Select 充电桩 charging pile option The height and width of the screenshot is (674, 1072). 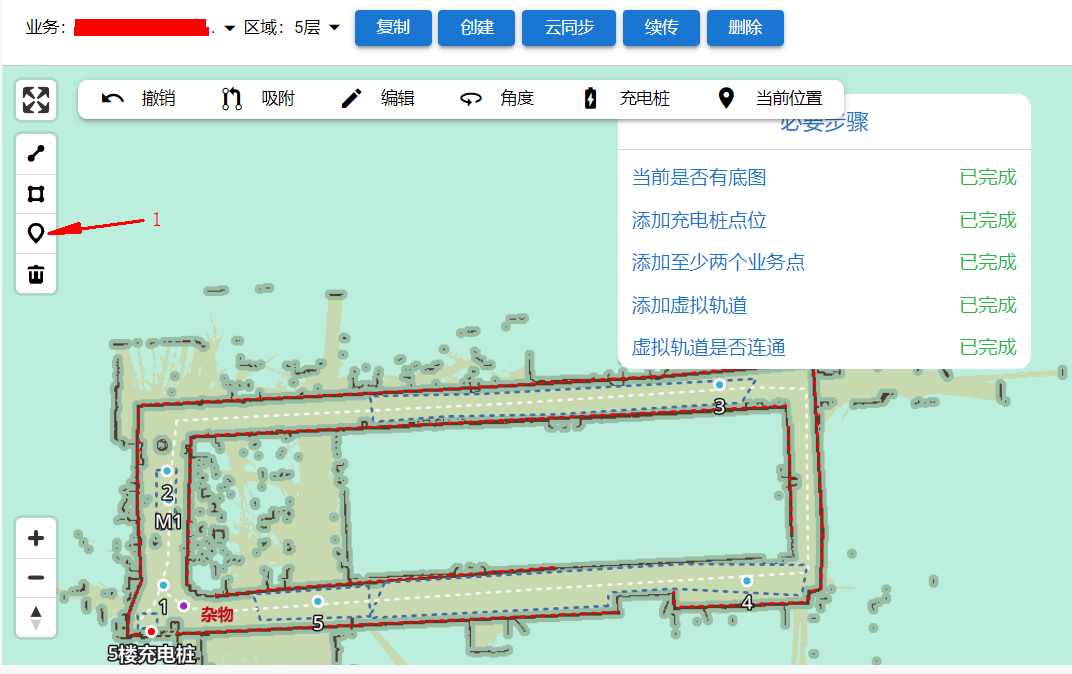(x=626, y=98)
